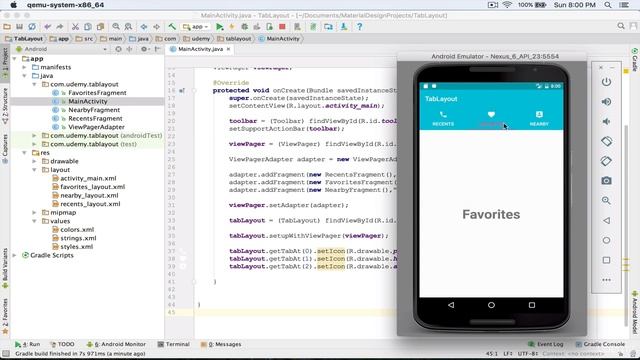The height and width of the screenshot is (360, 640).
Task: Open emulator extended controls three dots
Action: point(606,280)
